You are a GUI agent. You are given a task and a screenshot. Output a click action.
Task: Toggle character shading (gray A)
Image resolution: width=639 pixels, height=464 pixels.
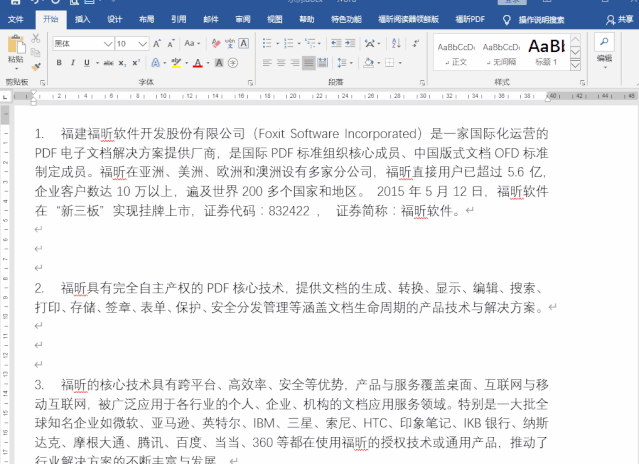tap(219, 63)
